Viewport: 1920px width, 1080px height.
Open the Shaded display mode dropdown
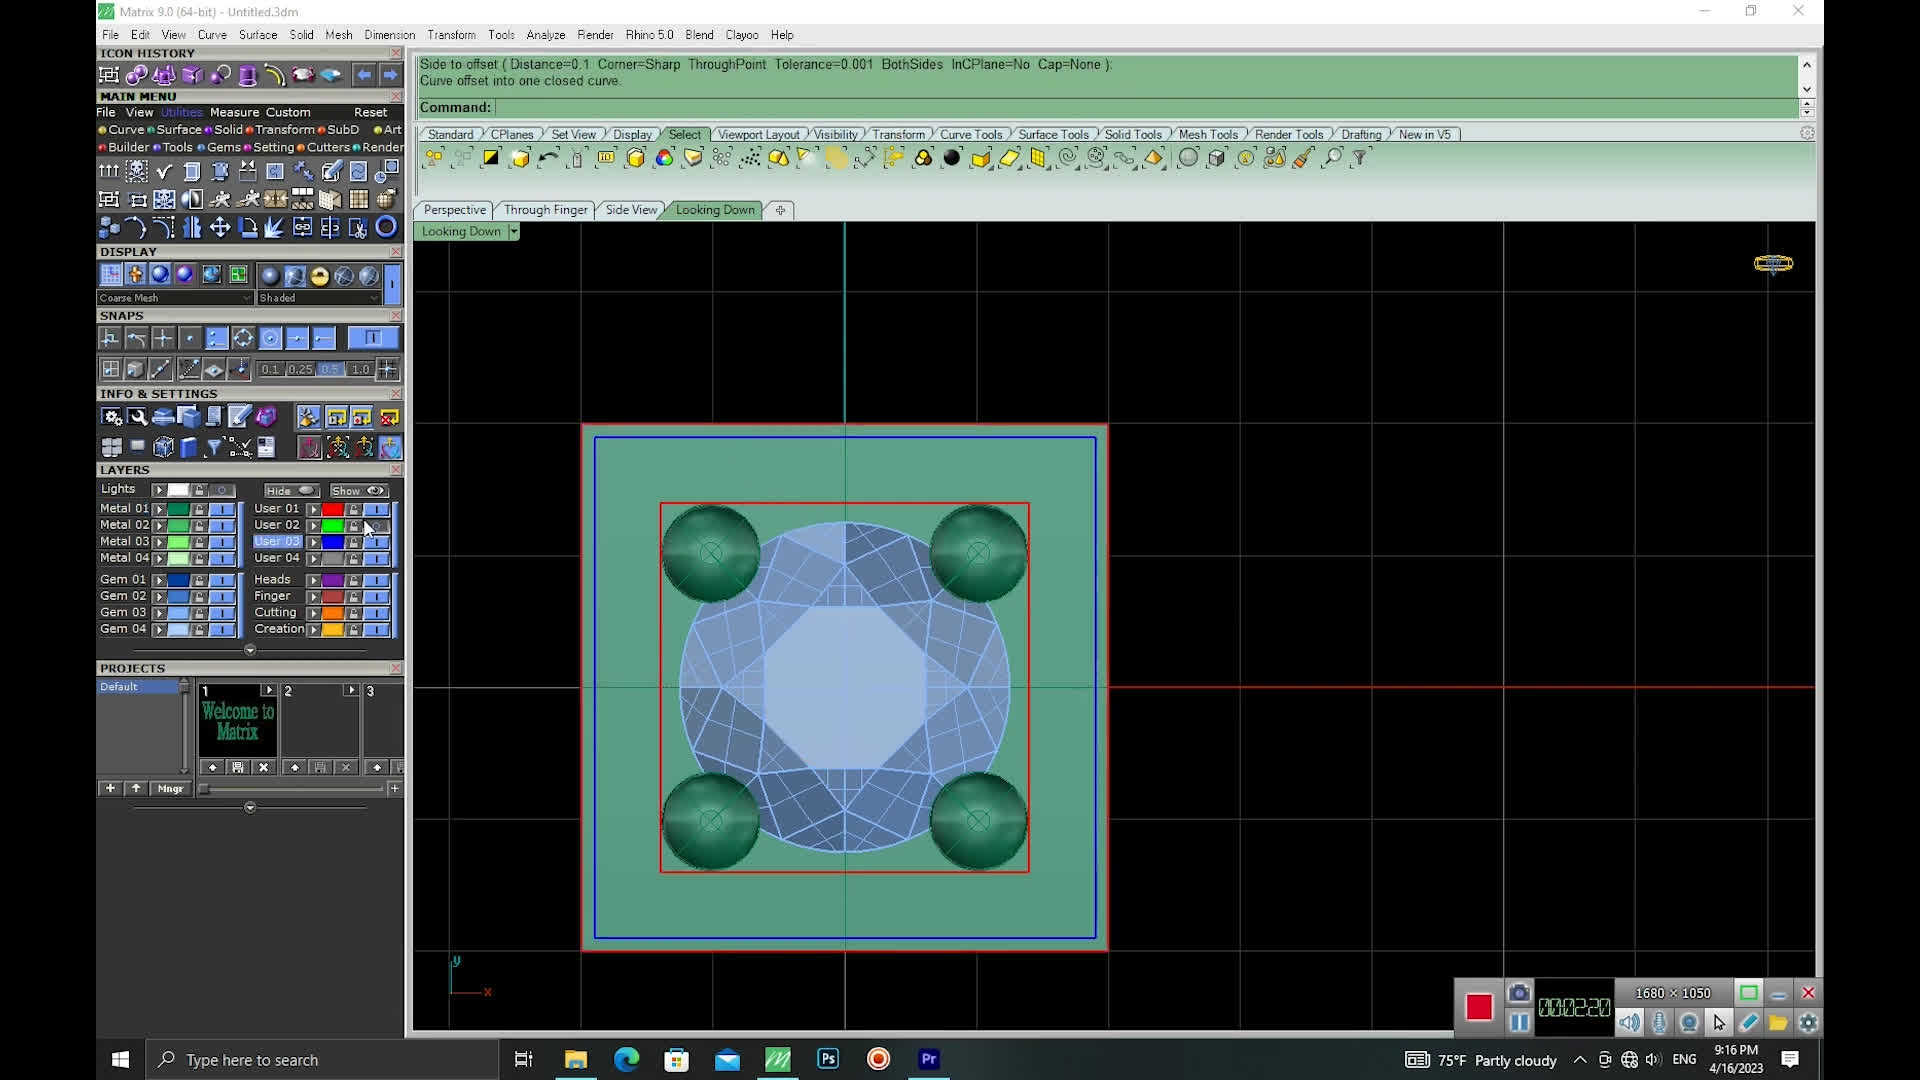coord(374,298)
